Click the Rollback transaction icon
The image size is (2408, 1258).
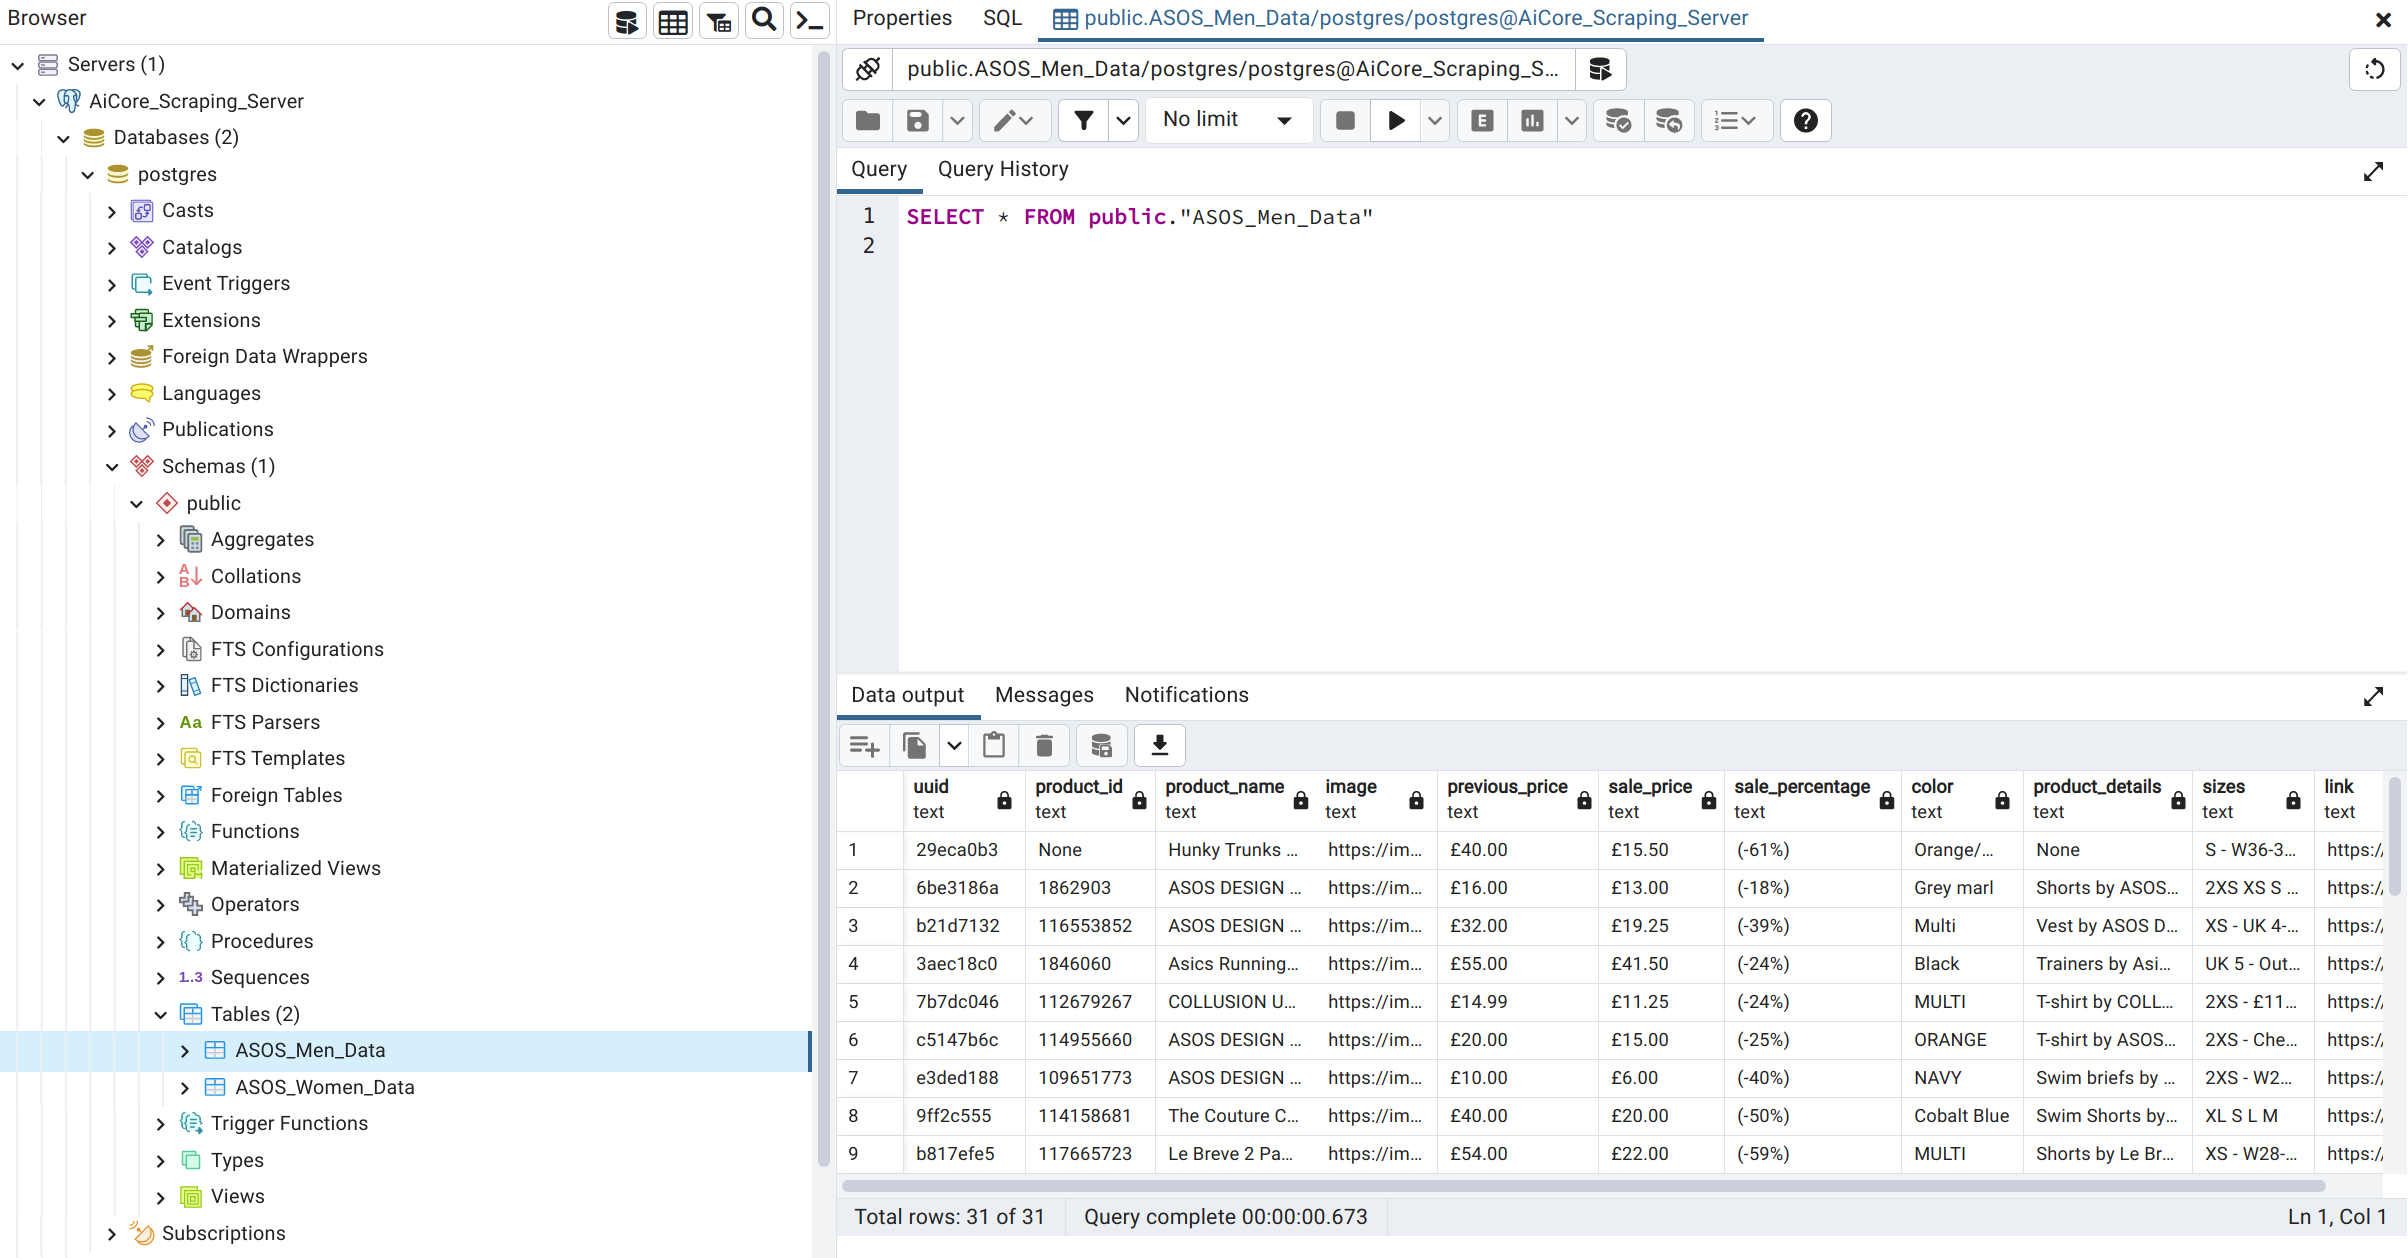tap(1668, 121)
